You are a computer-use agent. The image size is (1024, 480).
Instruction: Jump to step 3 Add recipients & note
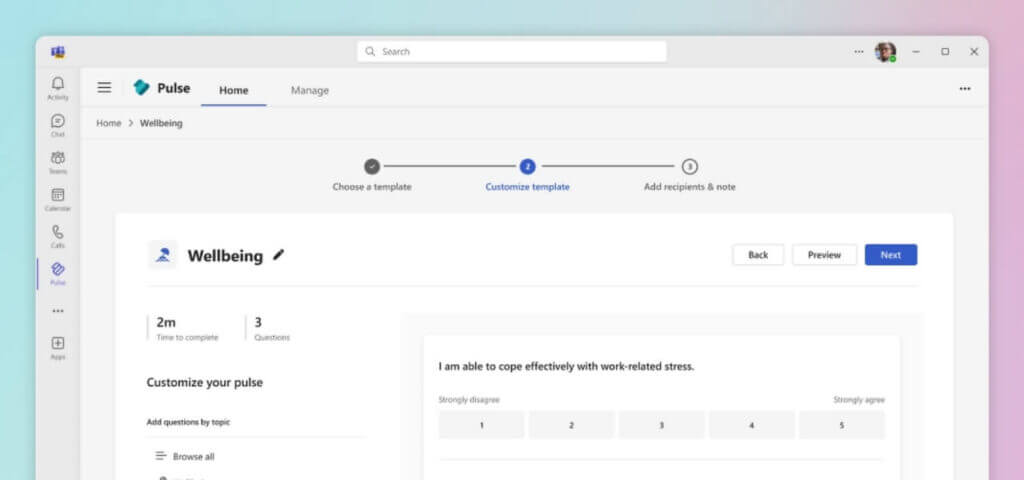690,167
